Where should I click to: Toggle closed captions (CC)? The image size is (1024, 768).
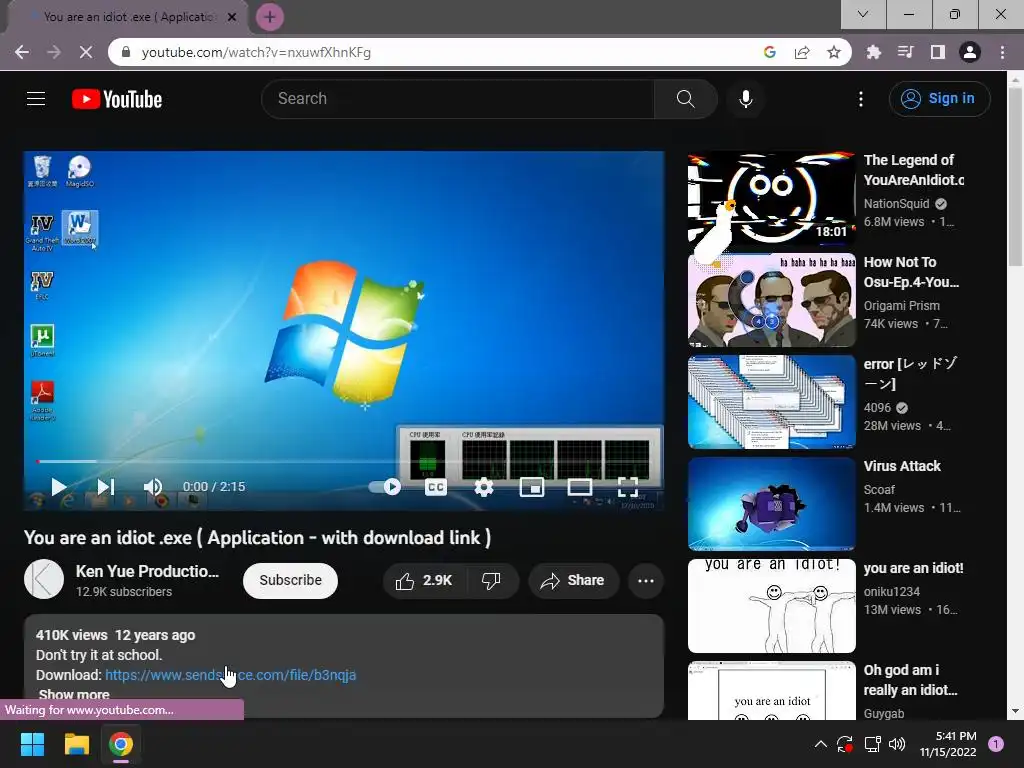pos(436,487)
